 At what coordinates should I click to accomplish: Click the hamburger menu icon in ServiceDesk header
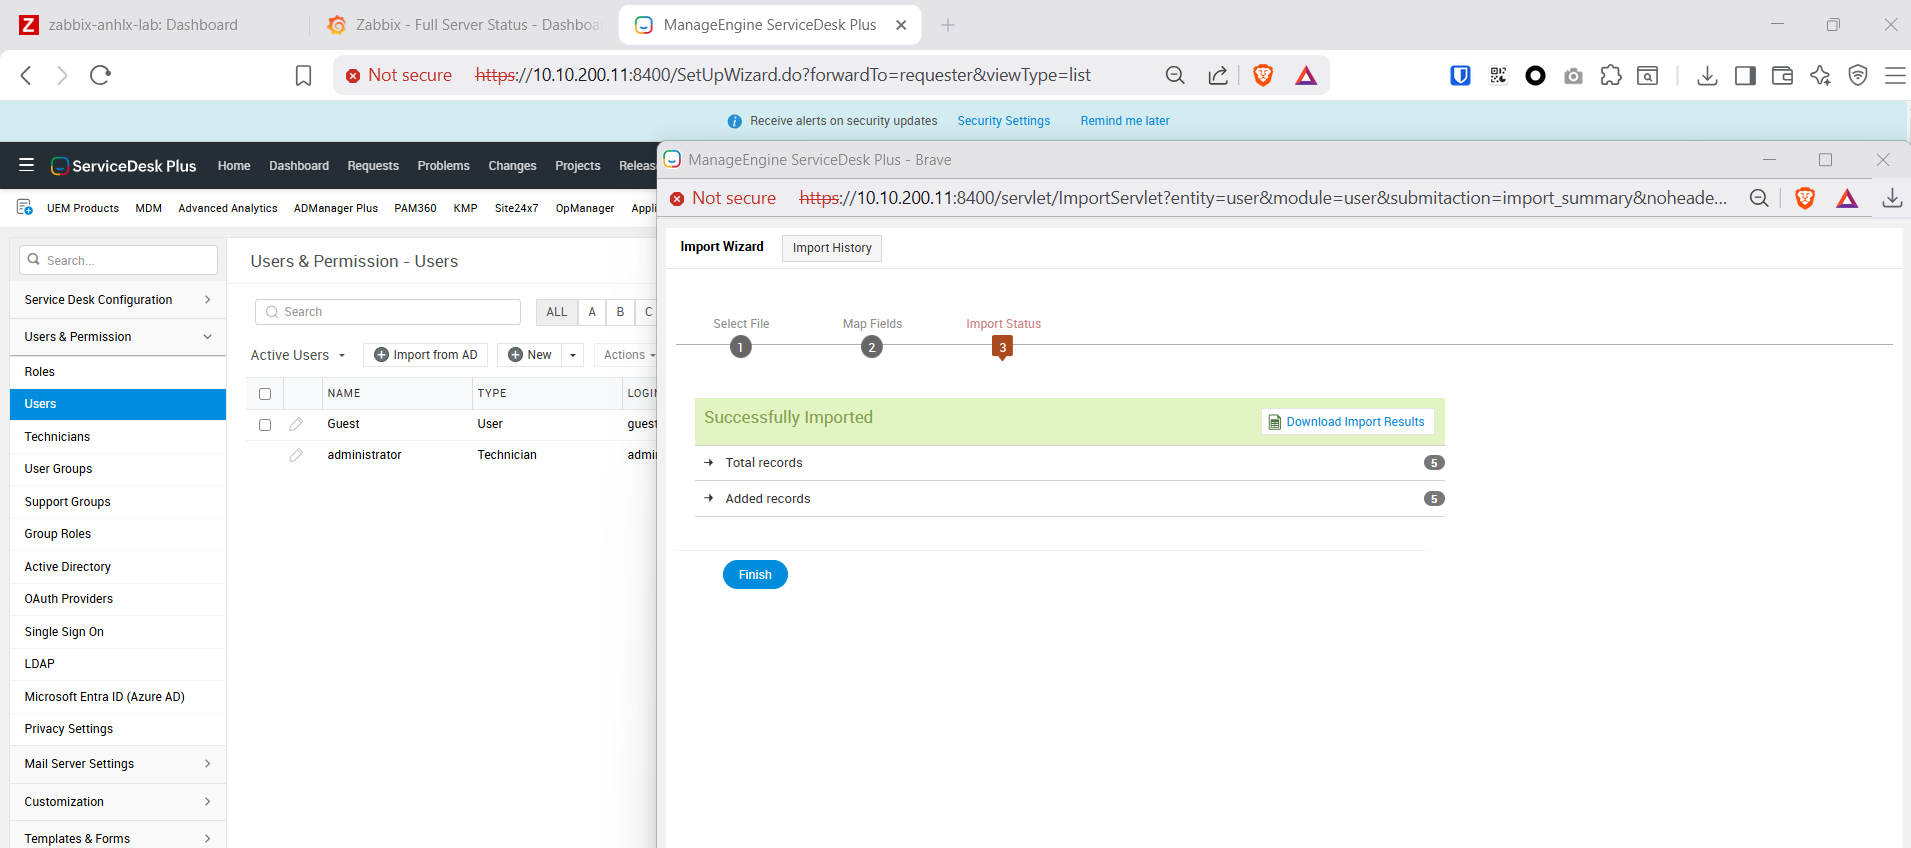click(27, 165)
